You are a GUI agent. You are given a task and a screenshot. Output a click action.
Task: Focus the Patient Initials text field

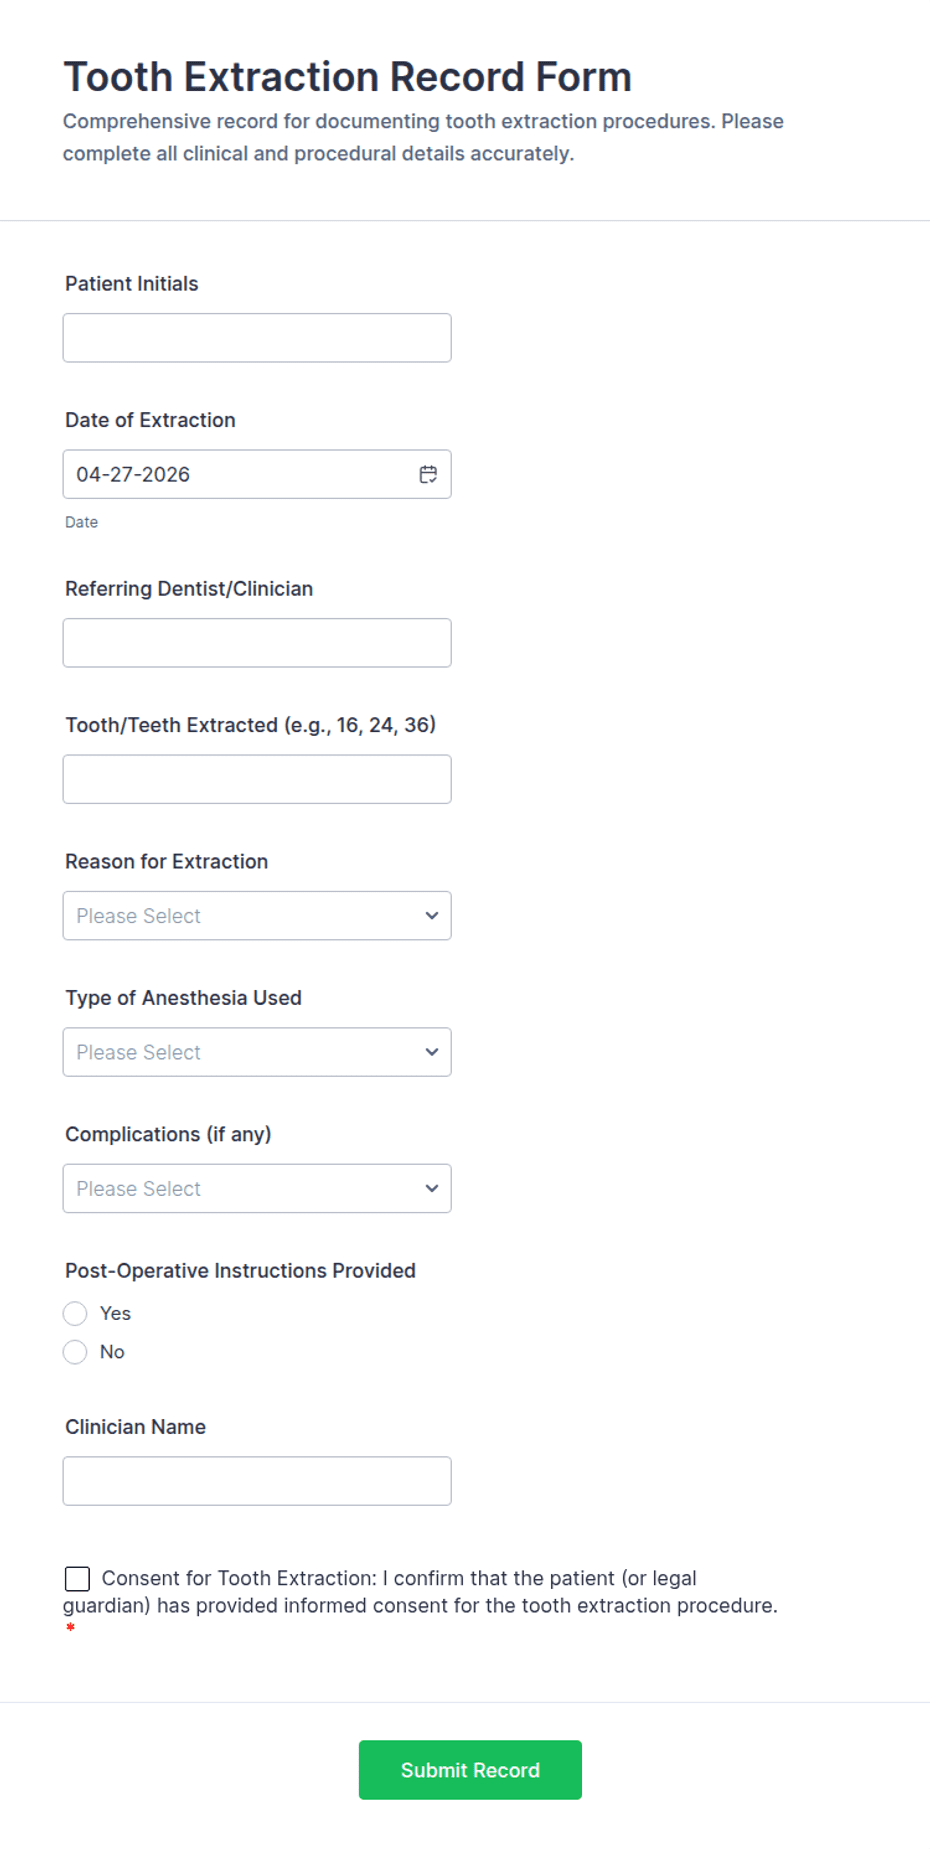point(256,338)
